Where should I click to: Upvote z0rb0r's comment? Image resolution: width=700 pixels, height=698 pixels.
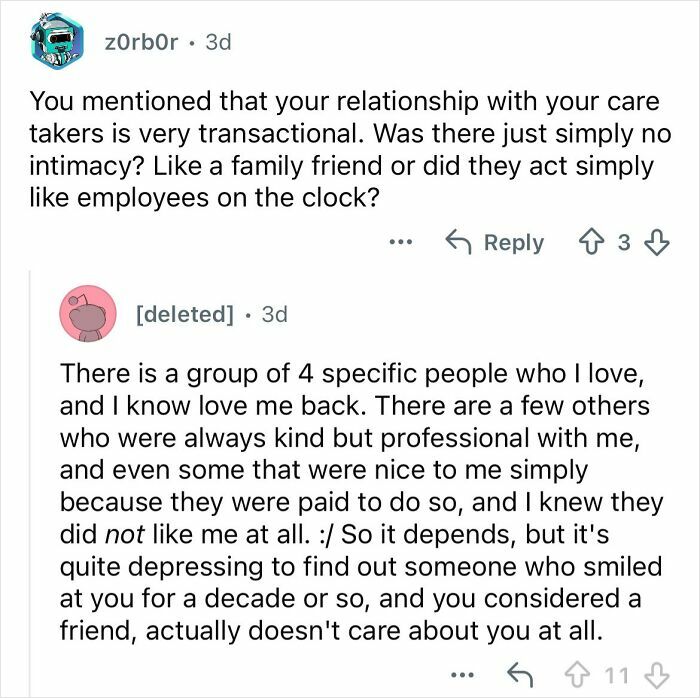(594, 243)
